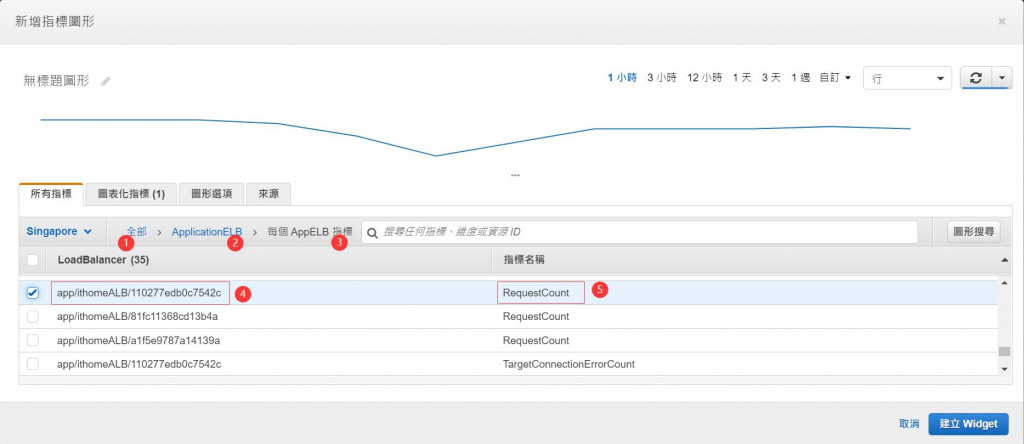Edit the graph title with the pencil icon
The height and width of the screenshot is (444, 1024).
coord(106,82)
